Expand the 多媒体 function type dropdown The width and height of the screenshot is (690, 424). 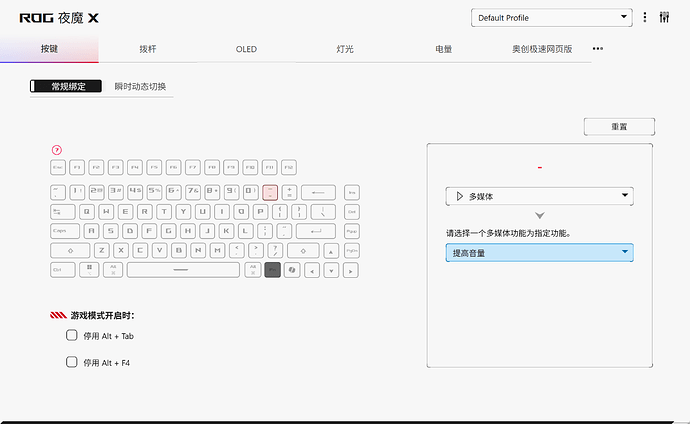[540, 197]
